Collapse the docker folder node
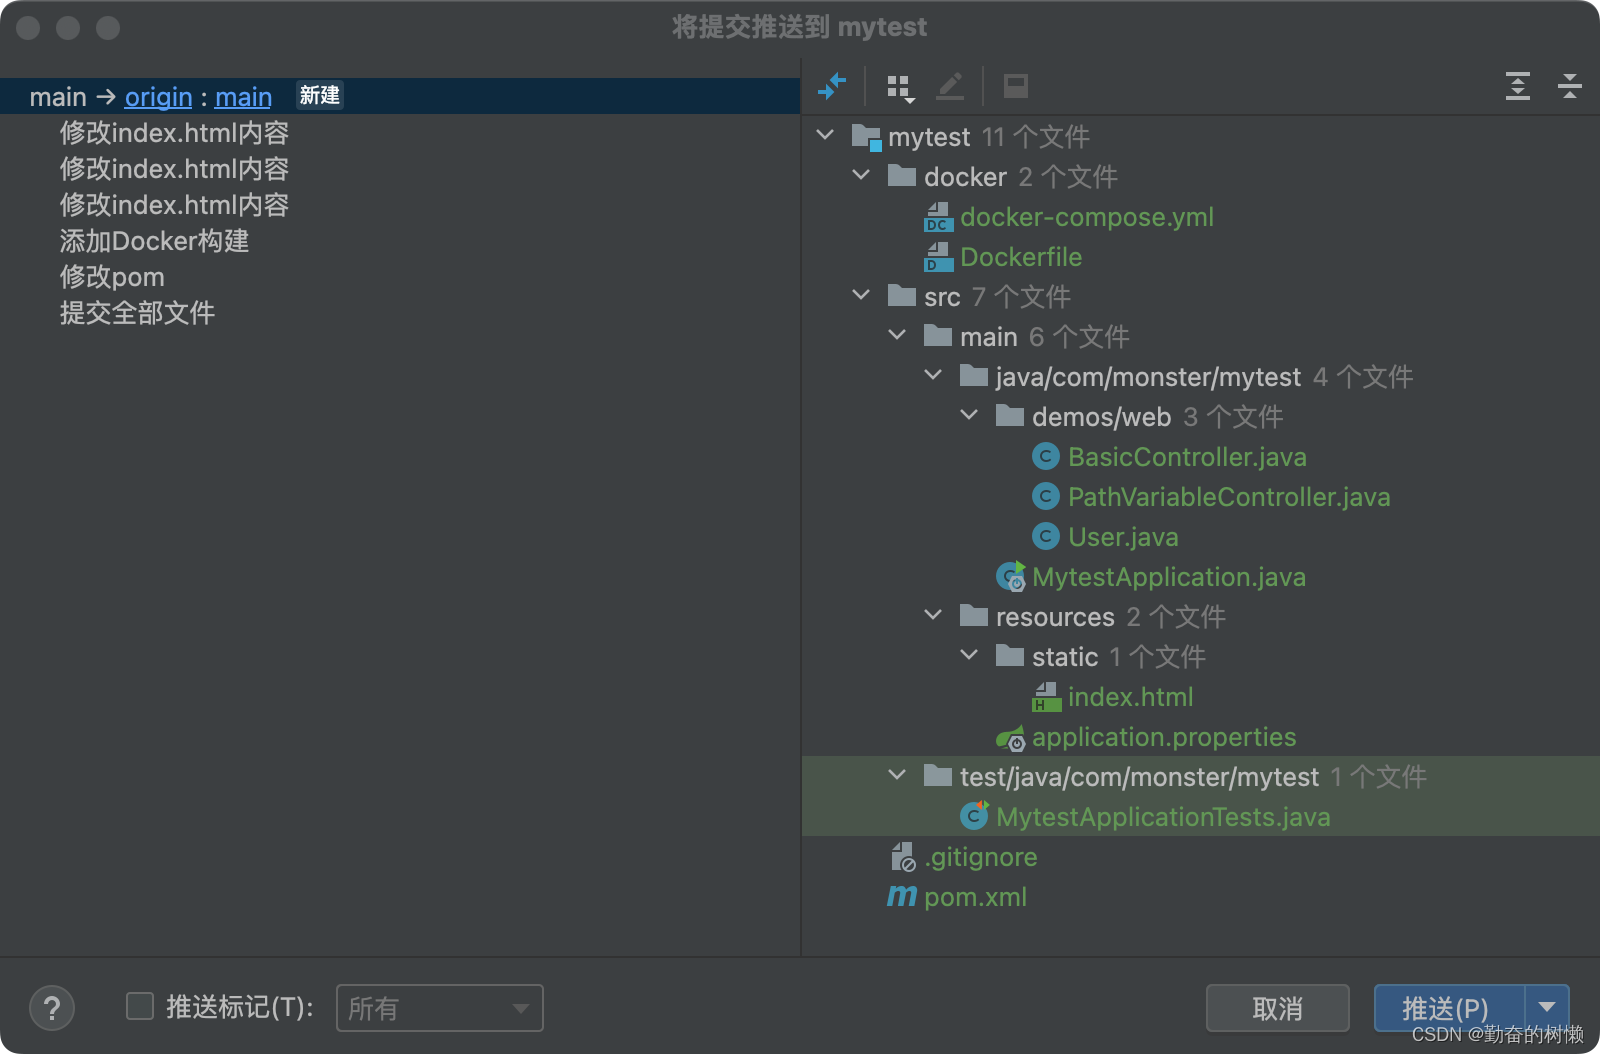 pos(862,175)
